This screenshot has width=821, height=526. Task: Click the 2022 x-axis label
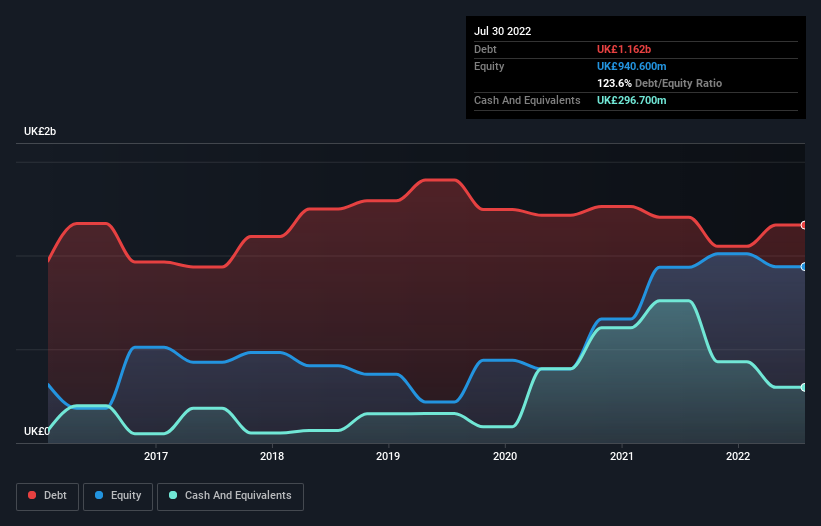coord(738,456)
